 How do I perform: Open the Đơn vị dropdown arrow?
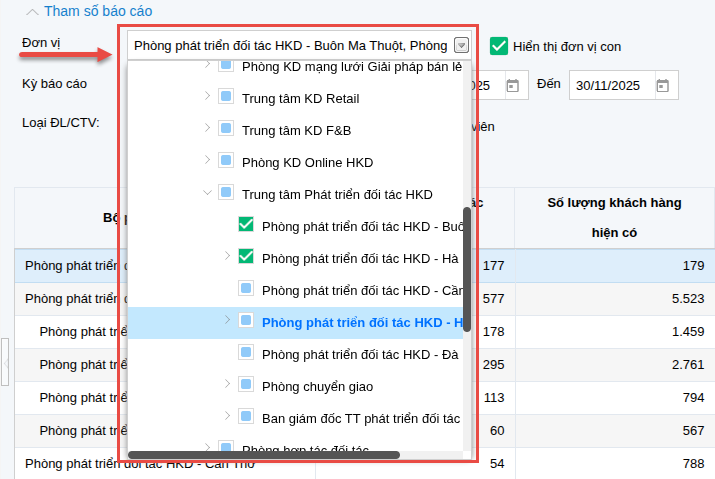coord(460,45)
